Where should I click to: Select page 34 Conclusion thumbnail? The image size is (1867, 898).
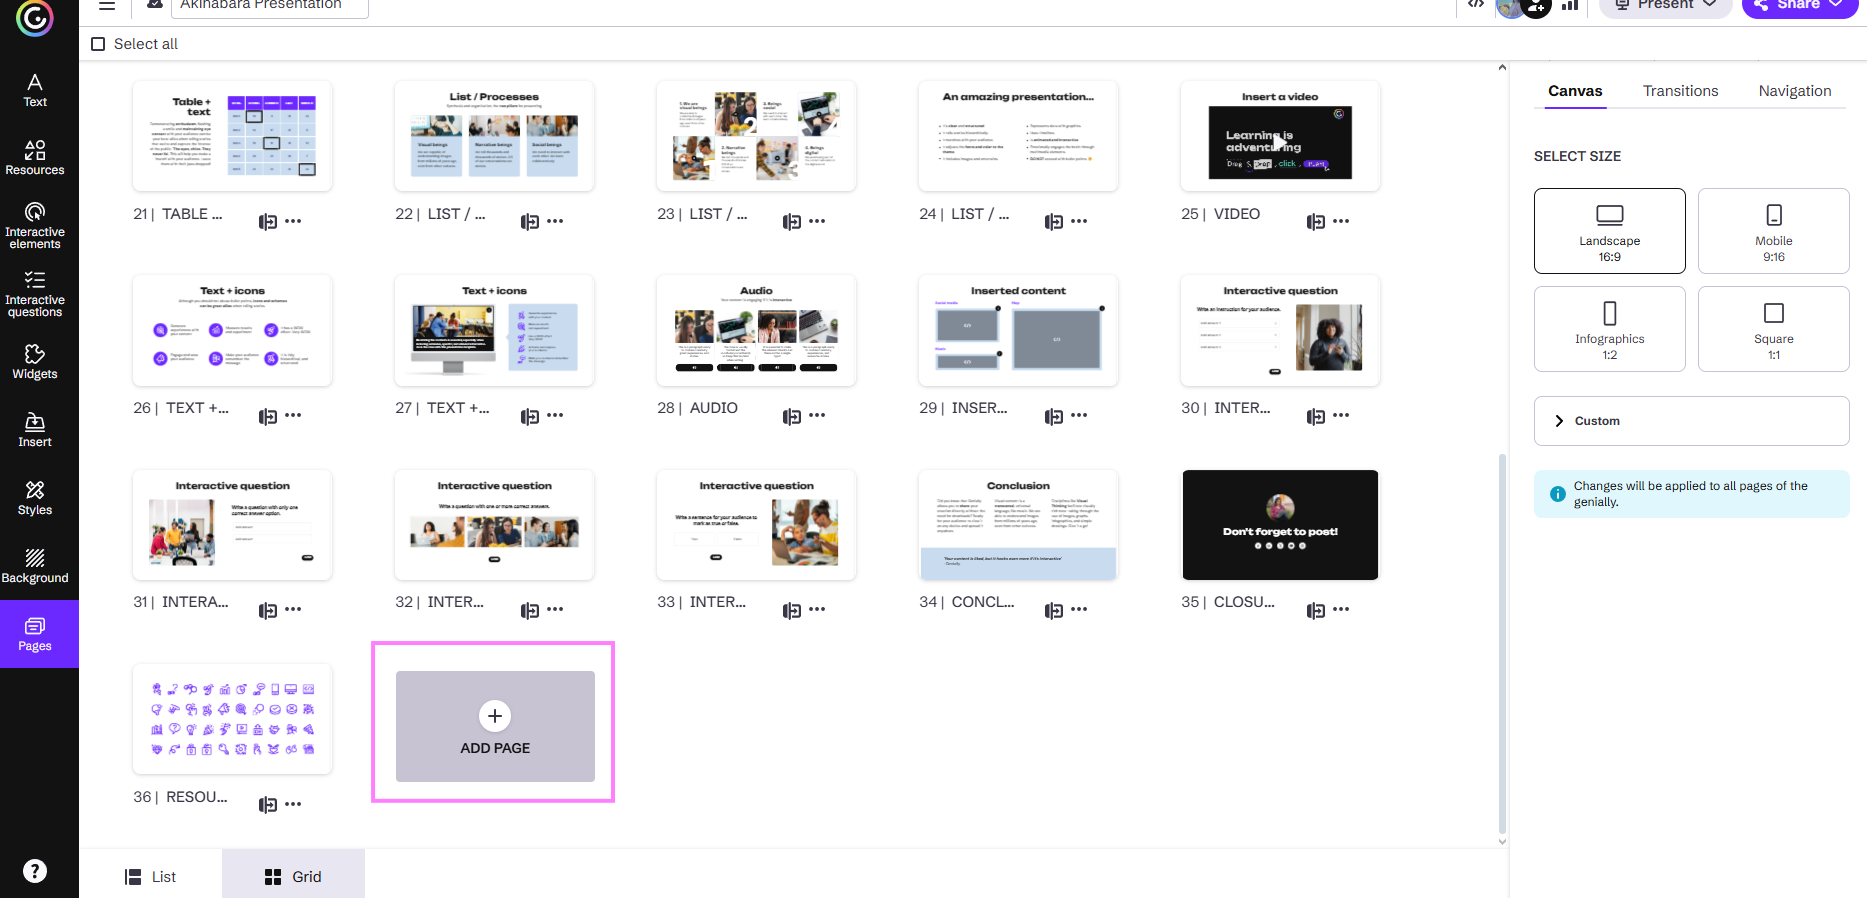tap(1018, 525)
